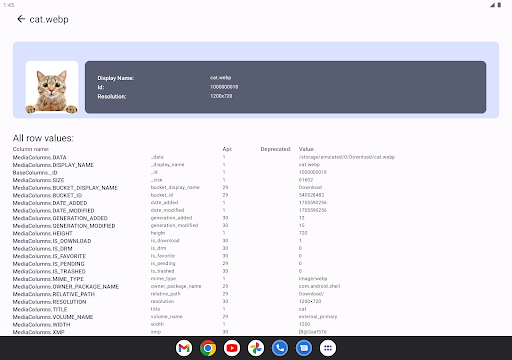This screenshot has width=512, height=360.
Task: Select the MediaColumns.IS_DOWNLOAD row label
Action: 52,241
